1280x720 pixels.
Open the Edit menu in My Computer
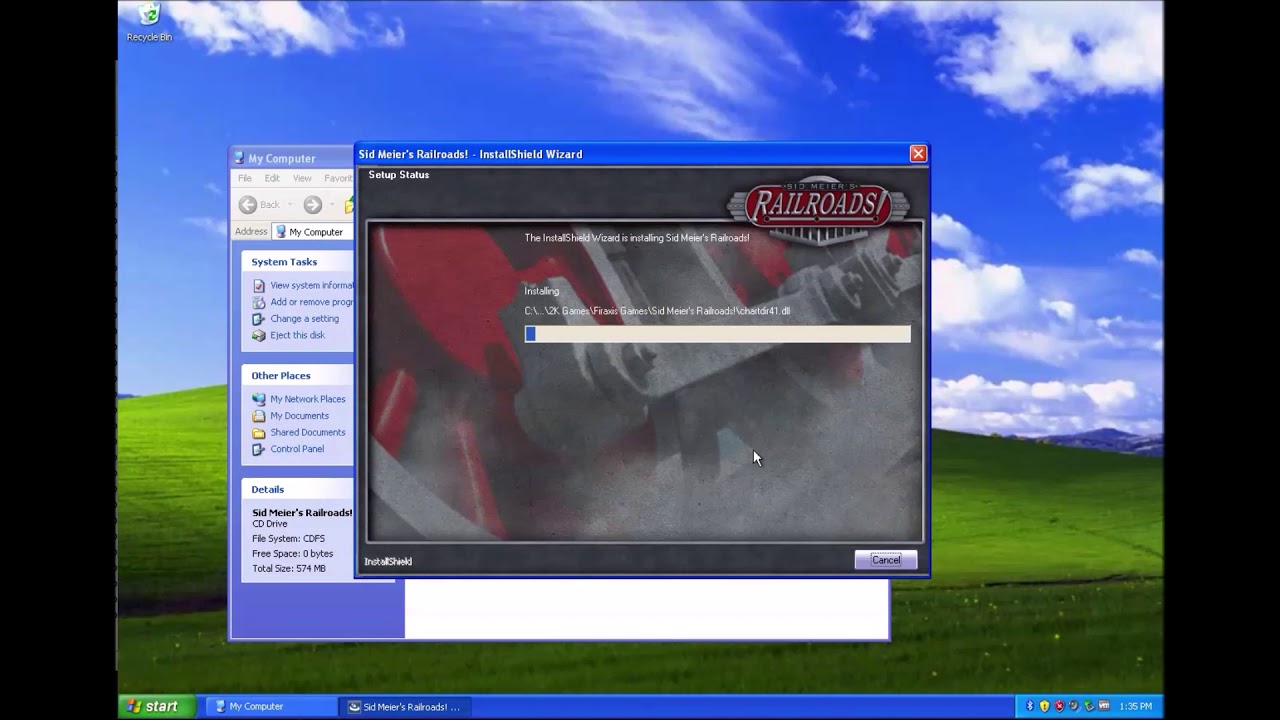272,178
